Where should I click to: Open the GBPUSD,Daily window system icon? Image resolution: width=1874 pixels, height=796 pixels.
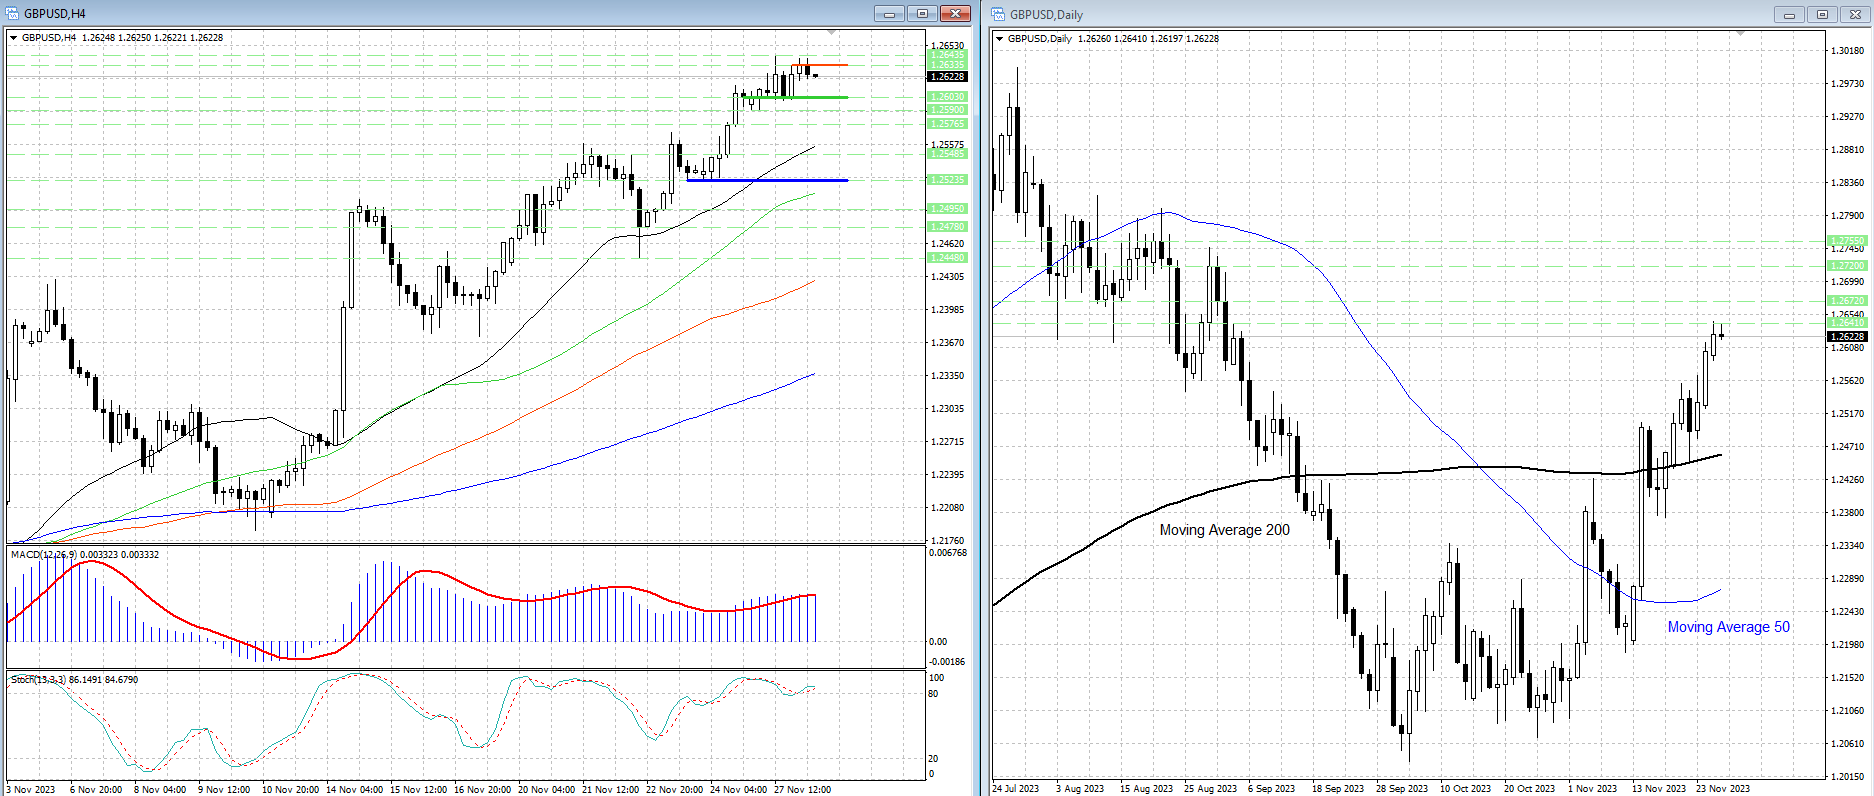click(x=998, y=14)
